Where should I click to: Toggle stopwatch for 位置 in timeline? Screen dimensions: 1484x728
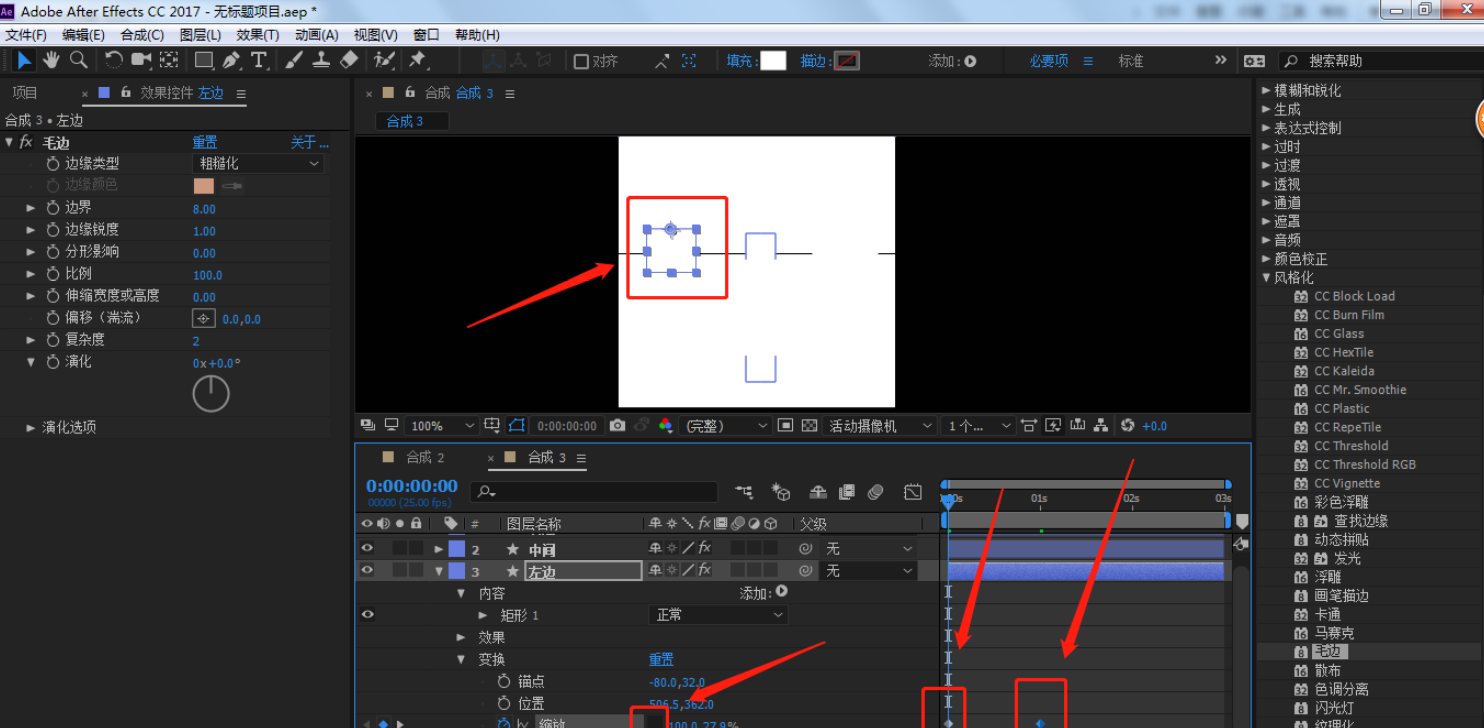point(504,703)
